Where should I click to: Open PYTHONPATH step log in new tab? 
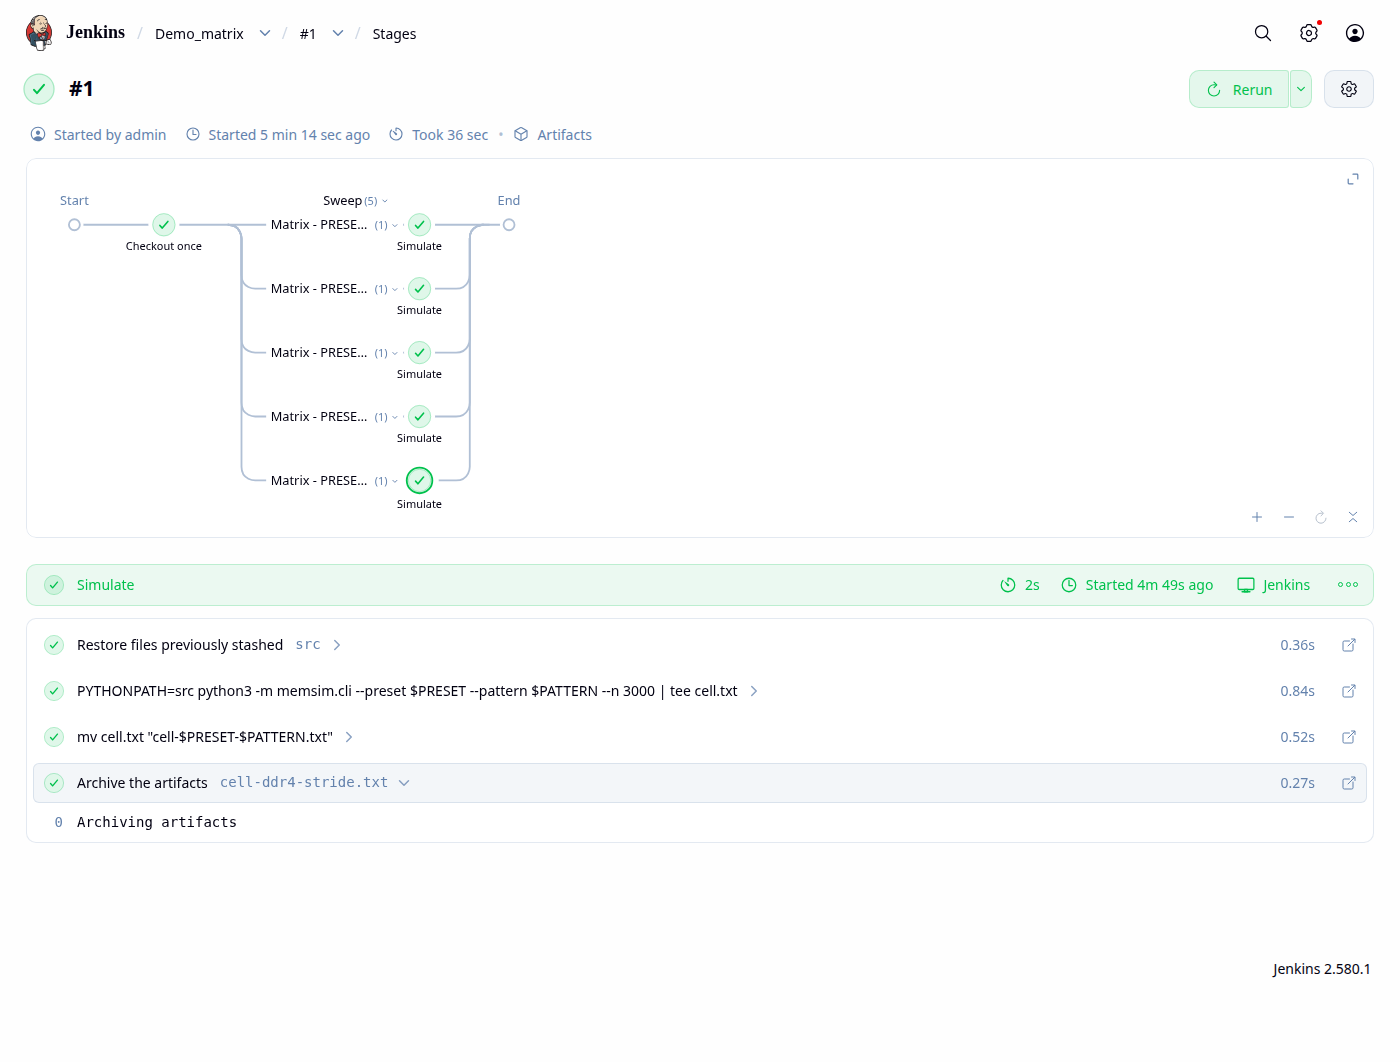1349,691
